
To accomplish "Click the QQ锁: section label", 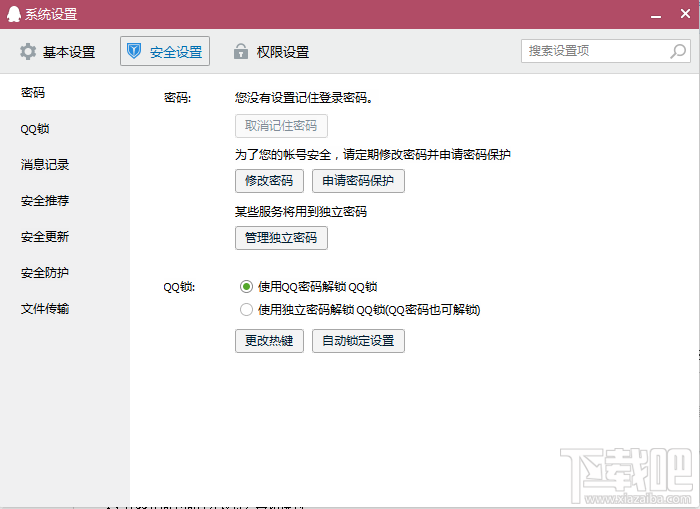I will (179, 287).
